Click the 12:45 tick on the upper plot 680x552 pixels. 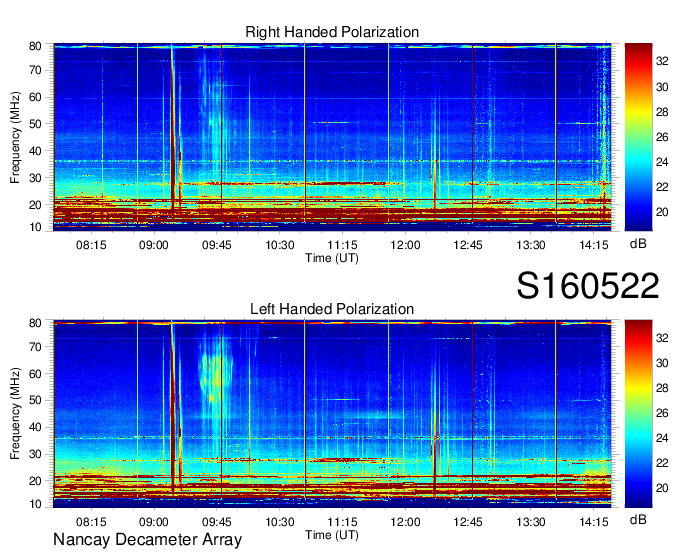coord(468,245)
